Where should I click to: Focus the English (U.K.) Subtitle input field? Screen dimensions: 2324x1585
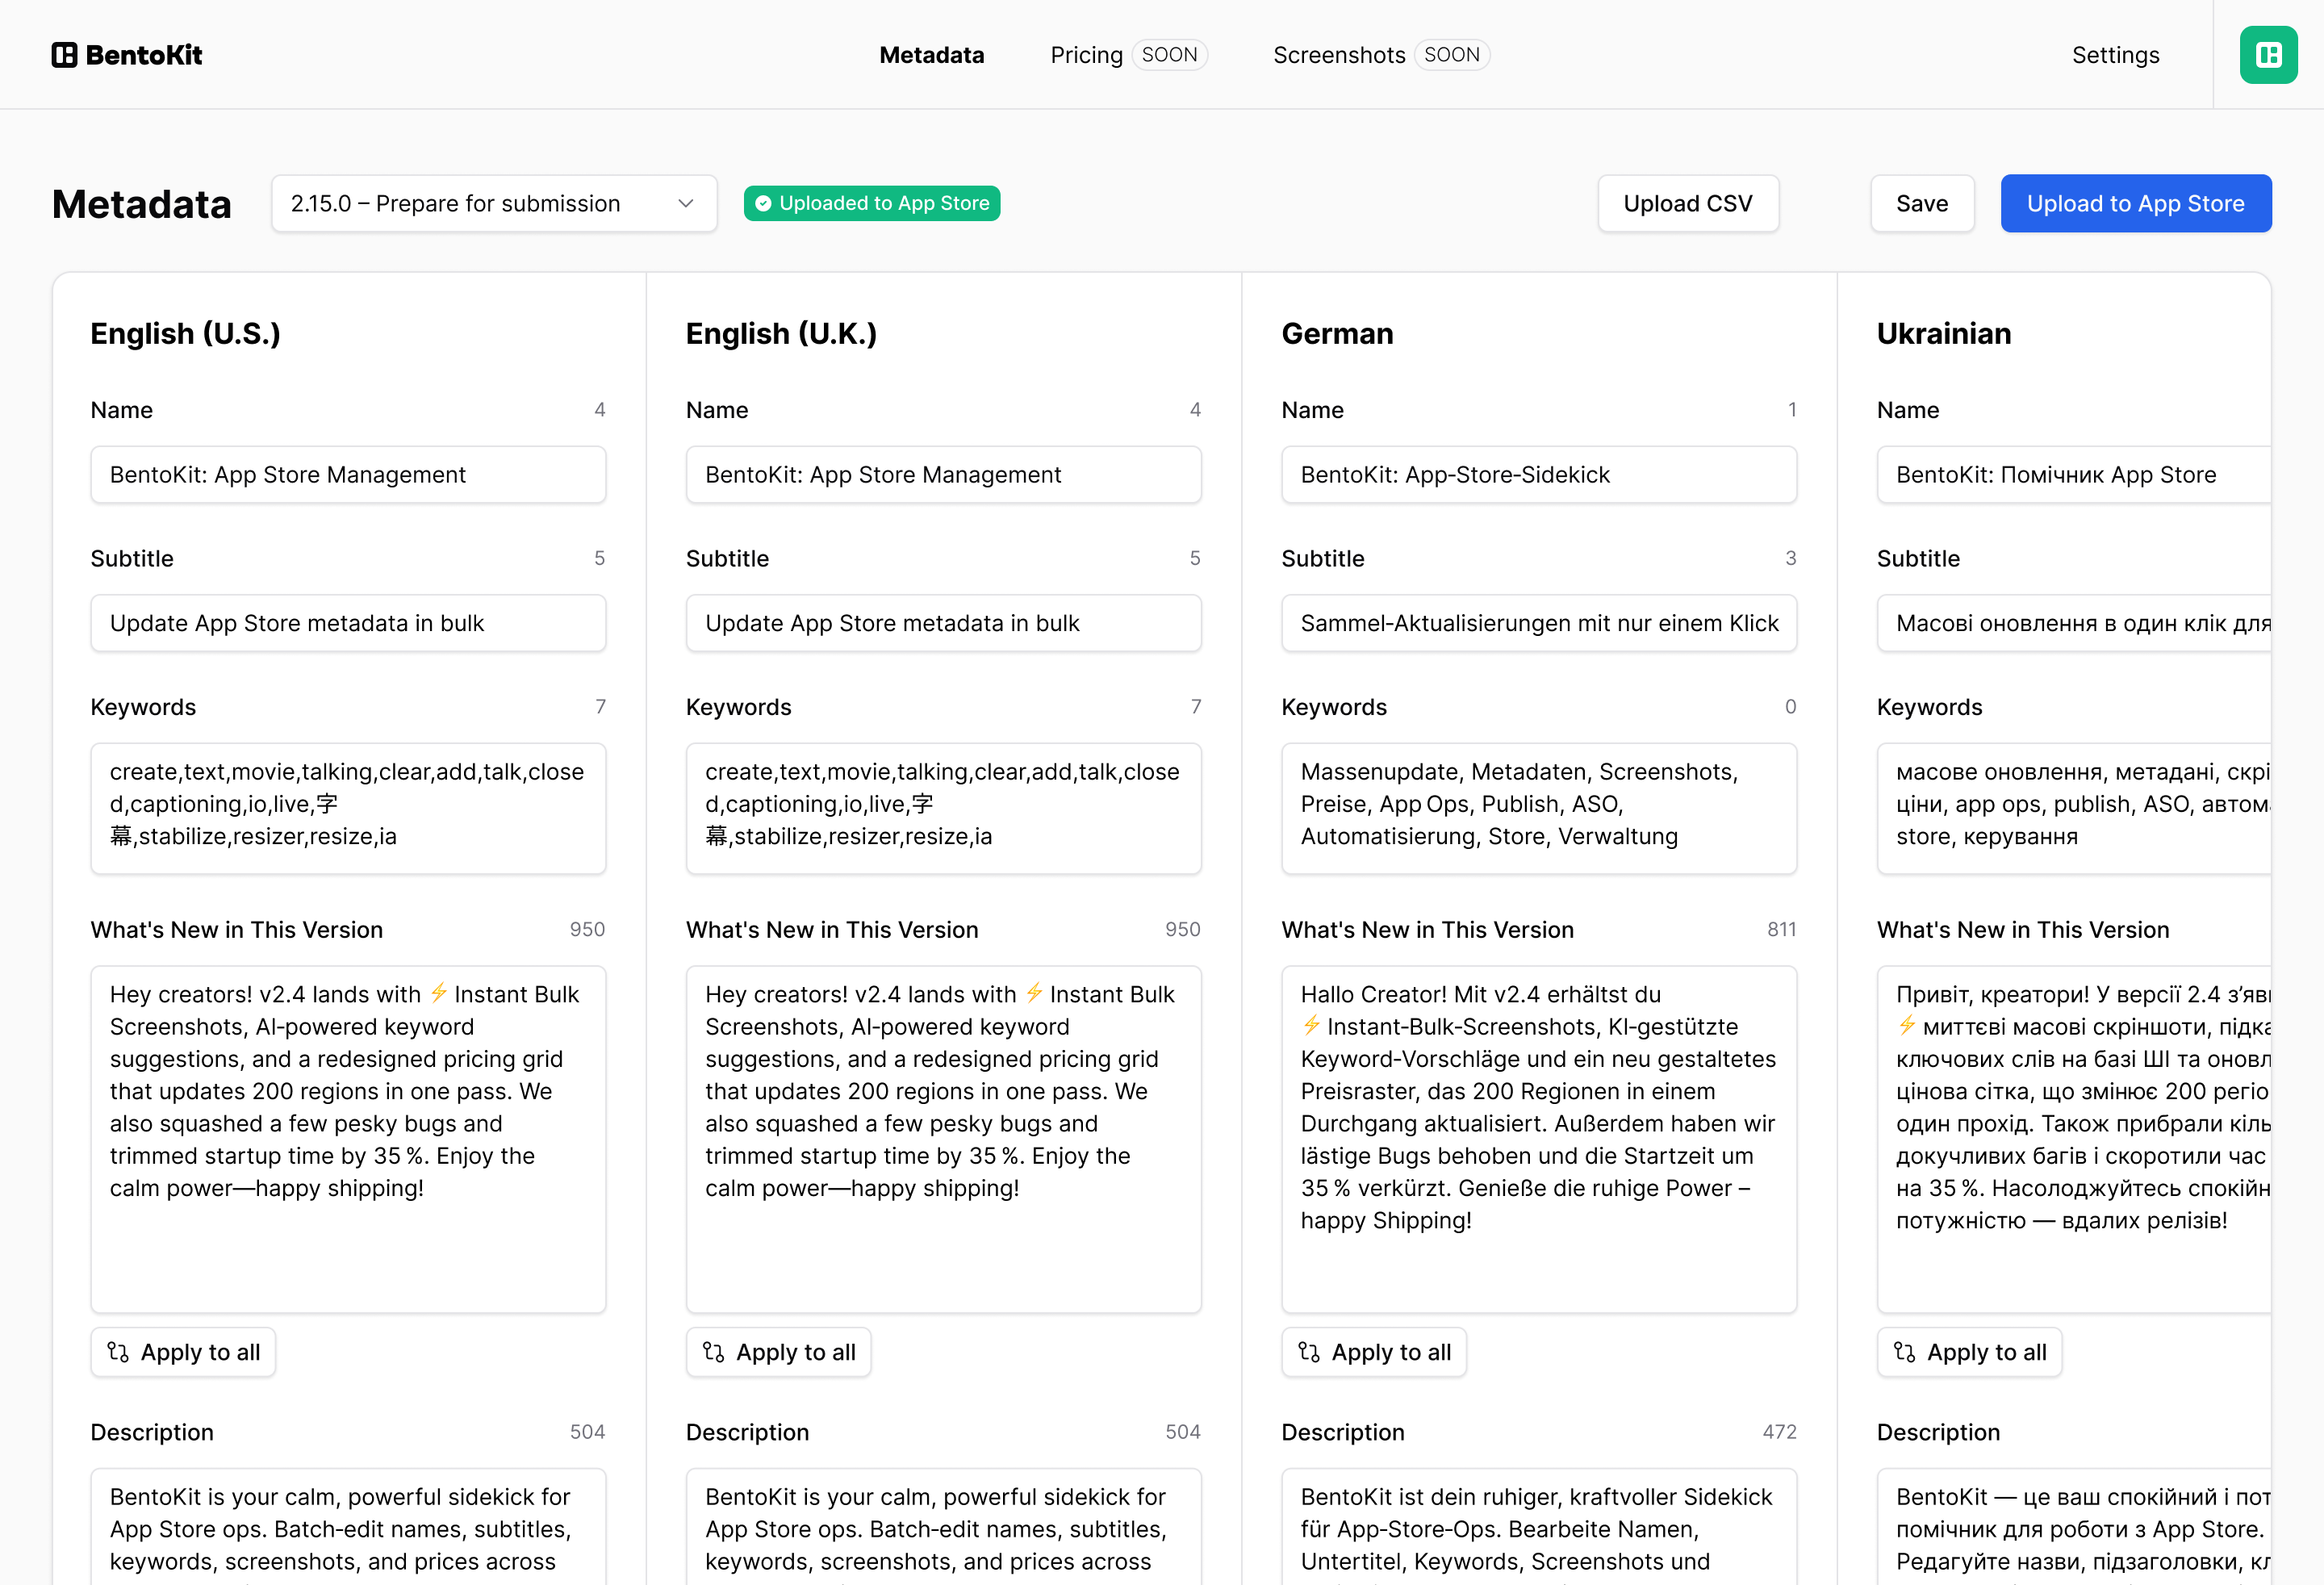coord(944,623)
